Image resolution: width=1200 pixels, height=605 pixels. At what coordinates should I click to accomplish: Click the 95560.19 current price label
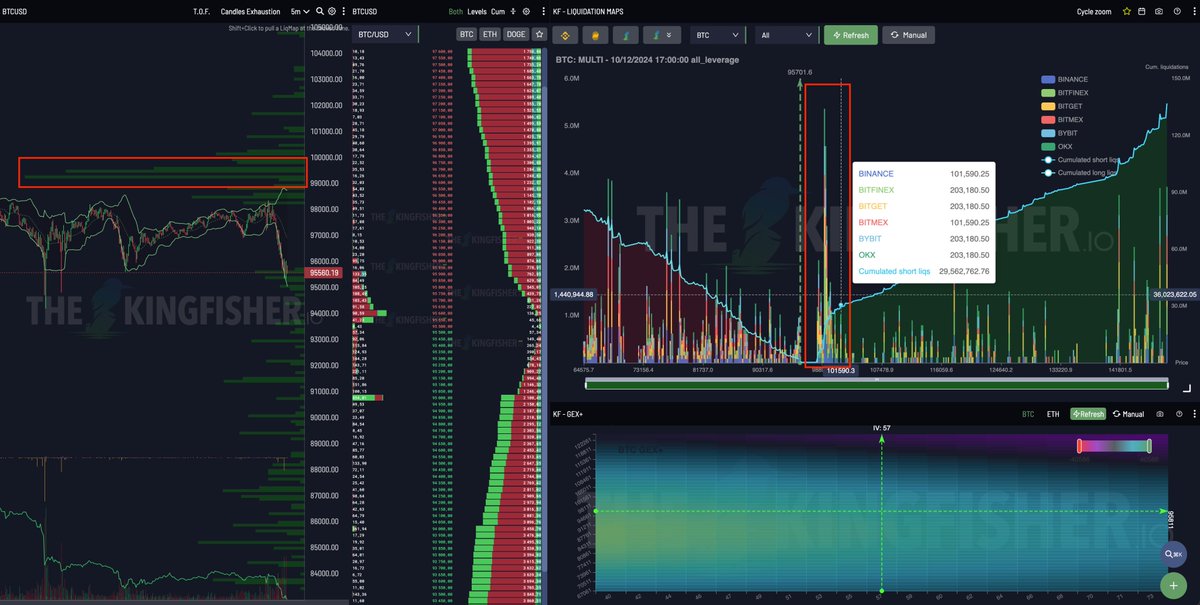coord(324,272)
